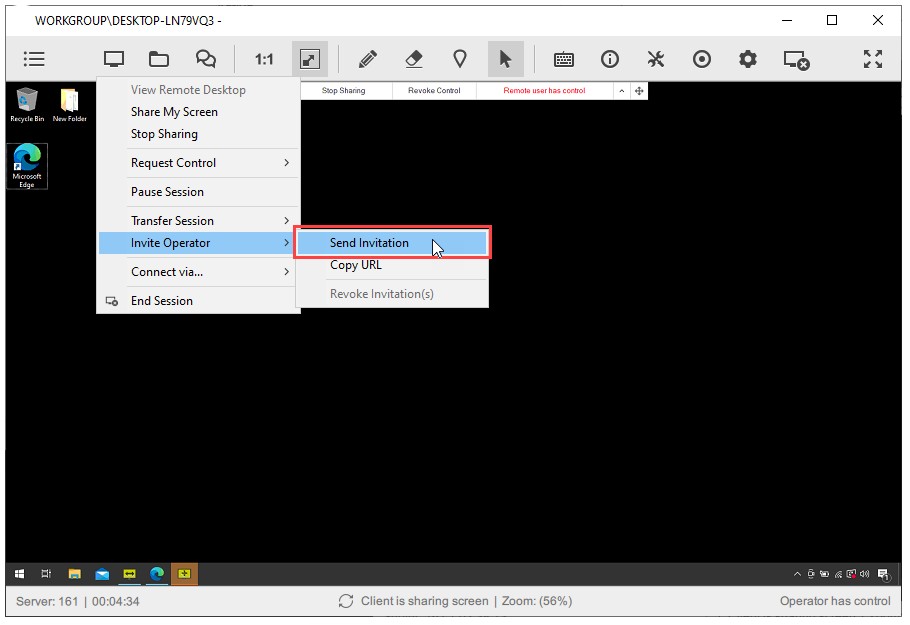This screenshot has height=625, width=910.
Task: Open the chat conversation icon
Action: click(205, 59)
